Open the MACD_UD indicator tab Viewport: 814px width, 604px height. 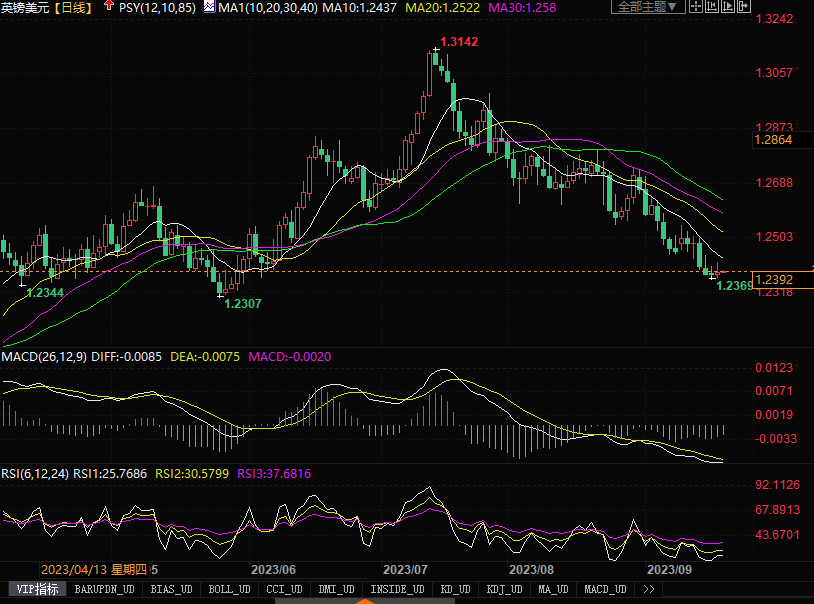606,590
